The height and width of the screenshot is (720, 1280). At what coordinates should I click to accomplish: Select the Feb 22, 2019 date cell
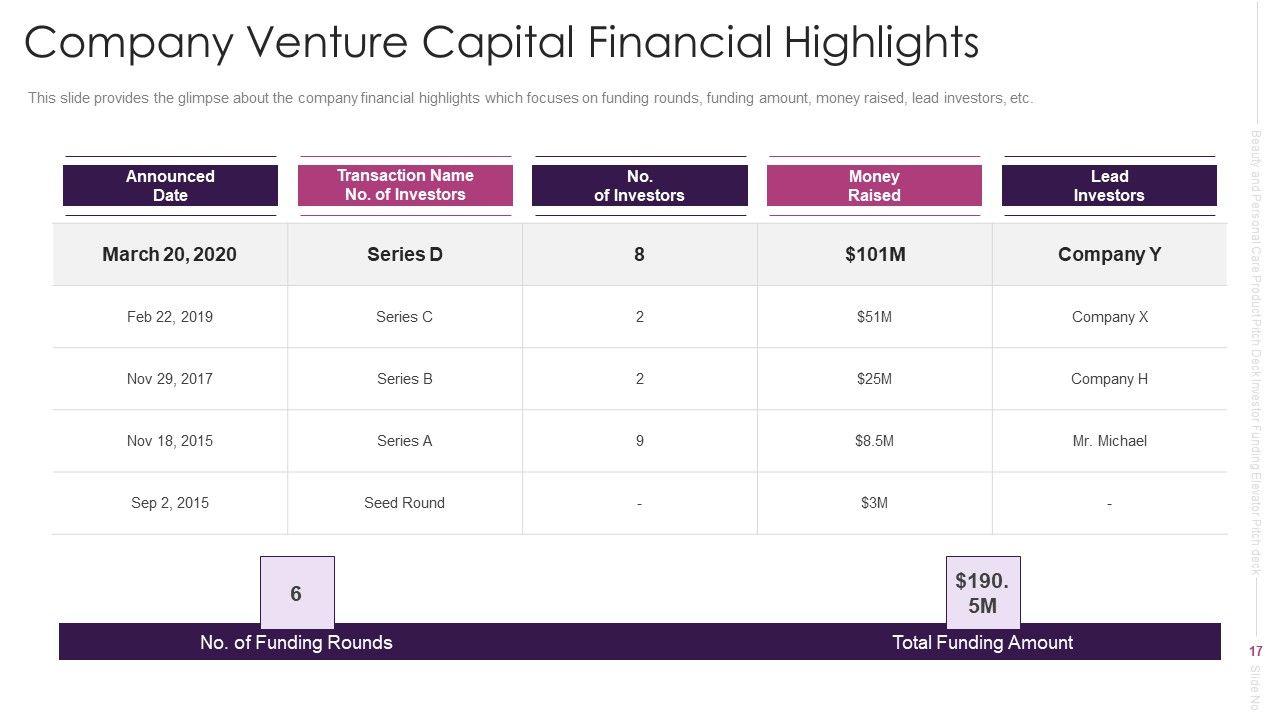point(170,317)
